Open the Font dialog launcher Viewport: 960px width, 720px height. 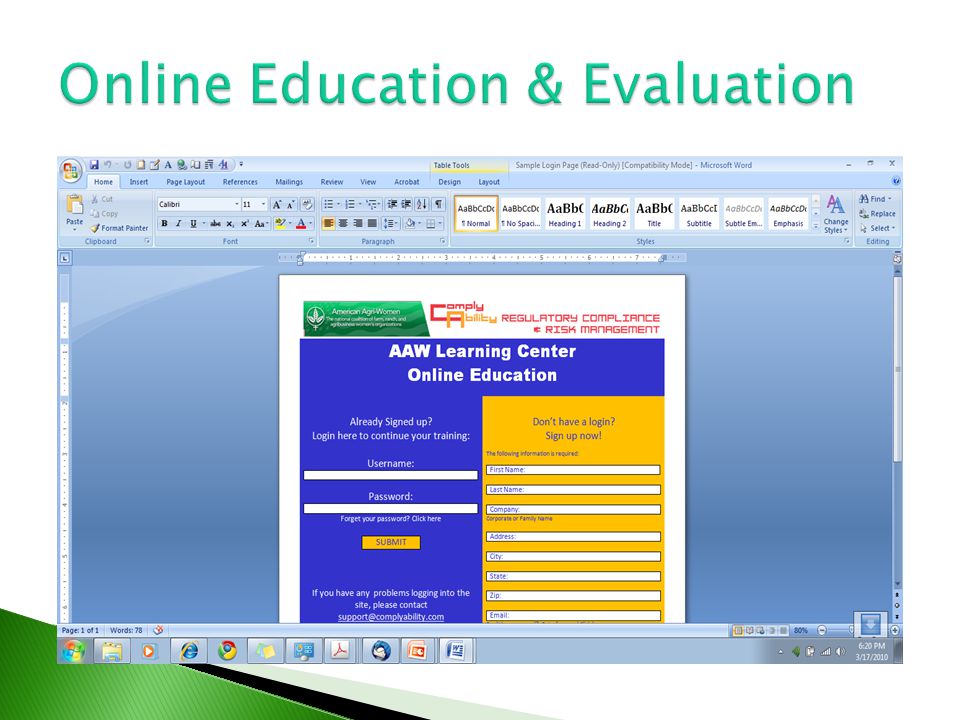pyautogui.click(x=311, y=241)
